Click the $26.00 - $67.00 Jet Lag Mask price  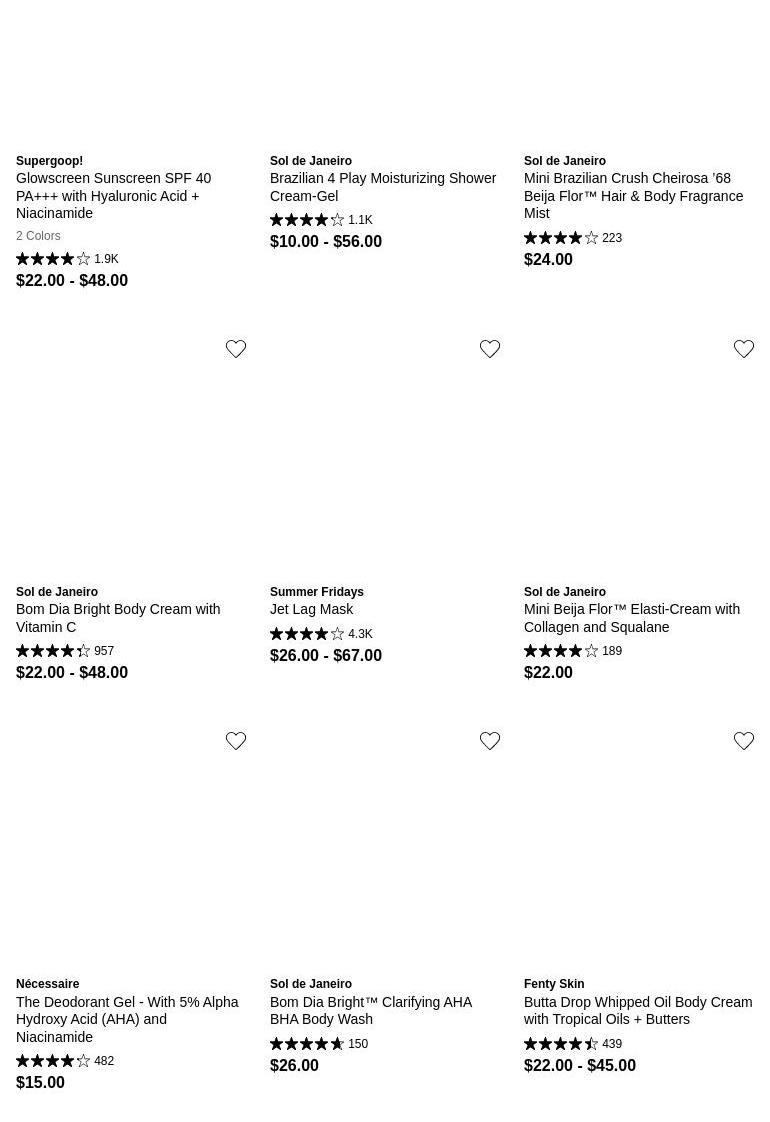(326, 656)
